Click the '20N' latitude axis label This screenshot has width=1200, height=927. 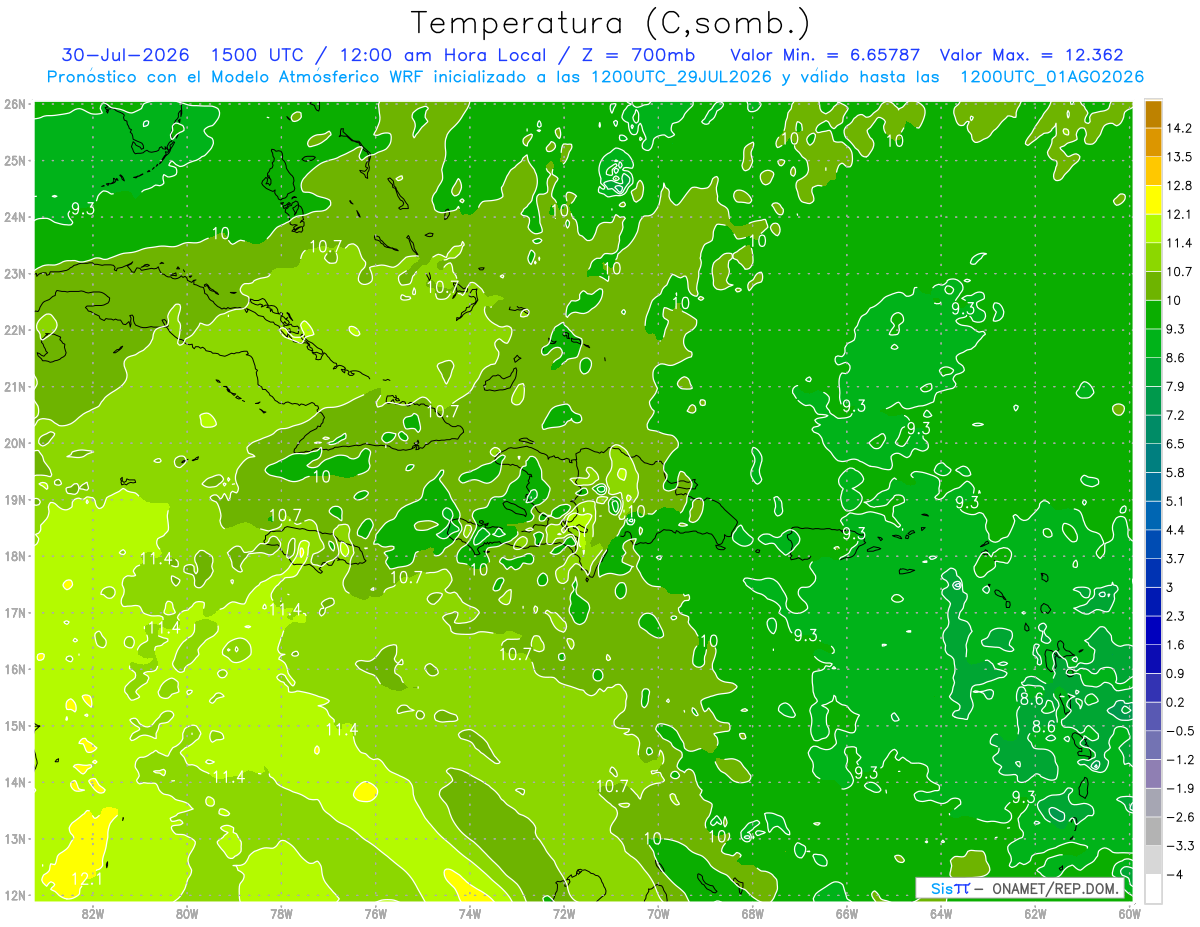point(15,443)
